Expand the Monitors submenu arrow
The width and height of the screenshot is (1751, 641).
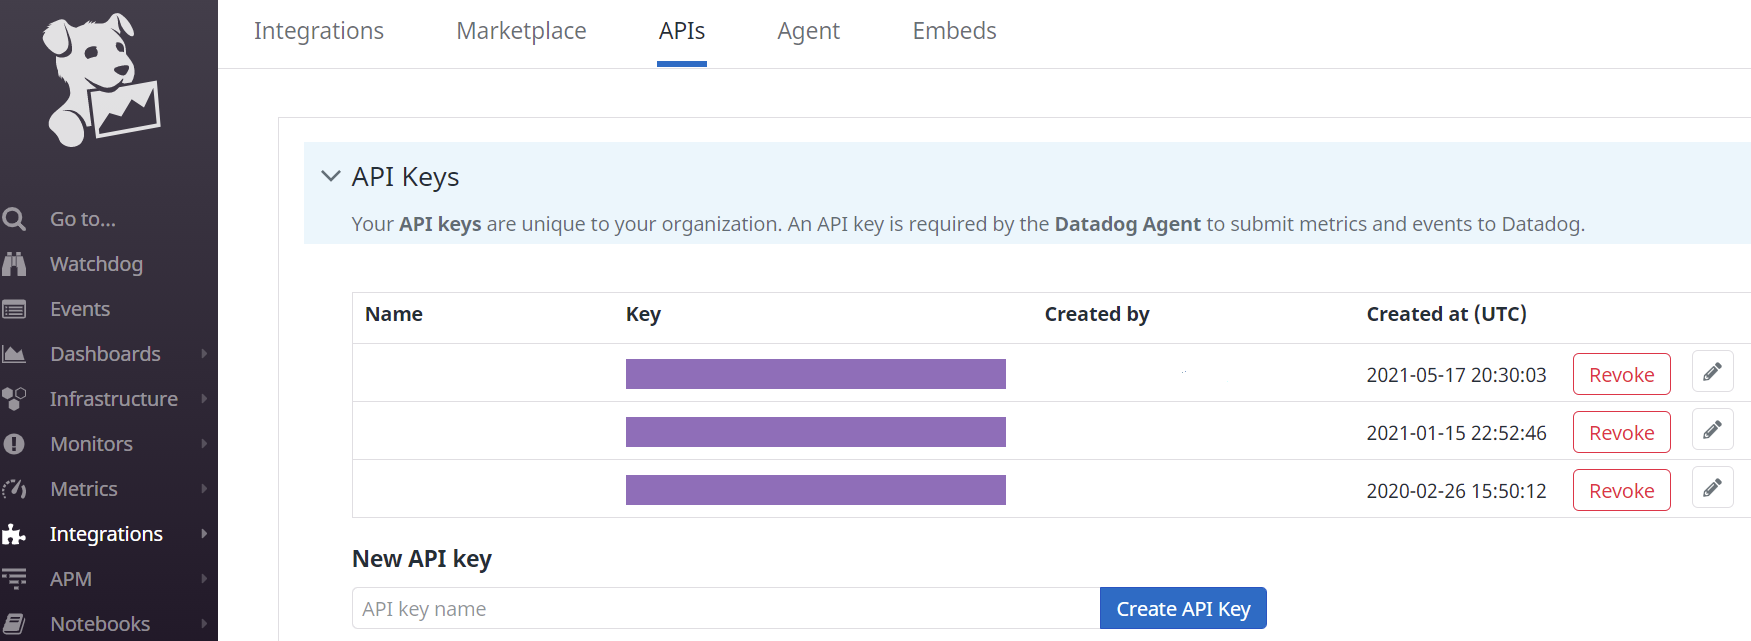(204, 444)
